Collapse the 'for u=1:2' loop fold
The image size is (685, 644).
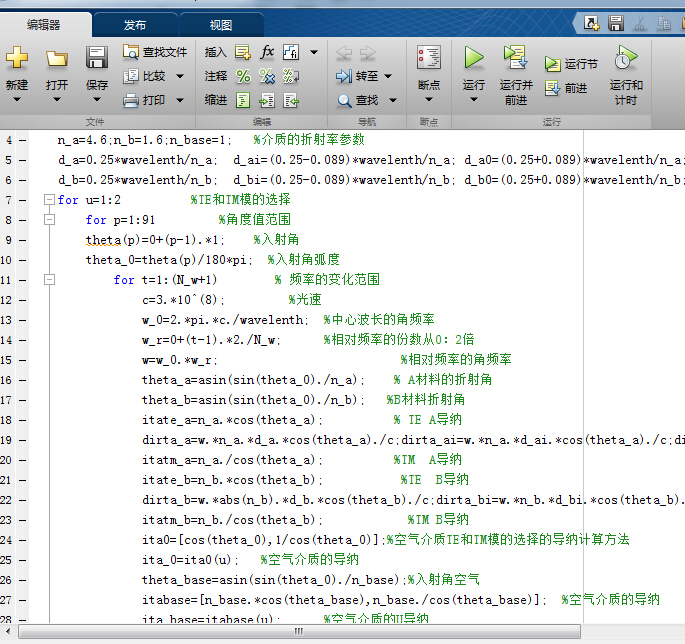(x=49, y=200)
